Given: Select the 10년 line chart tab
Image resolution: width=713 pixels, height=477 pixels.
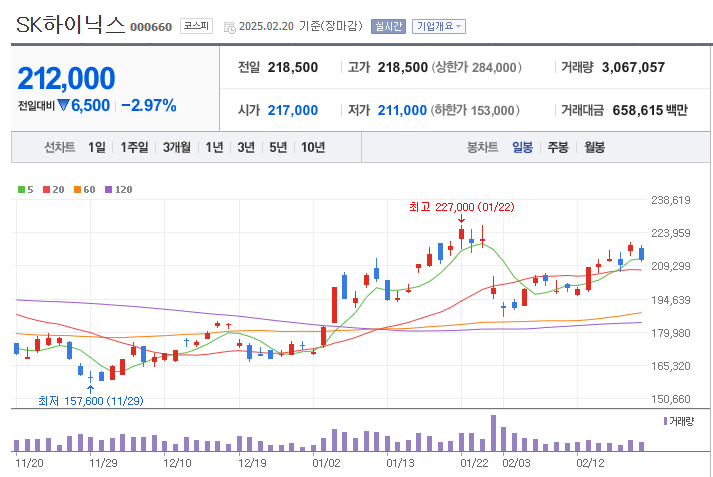Looking at the screenshot, I should [x=313, y=147].
